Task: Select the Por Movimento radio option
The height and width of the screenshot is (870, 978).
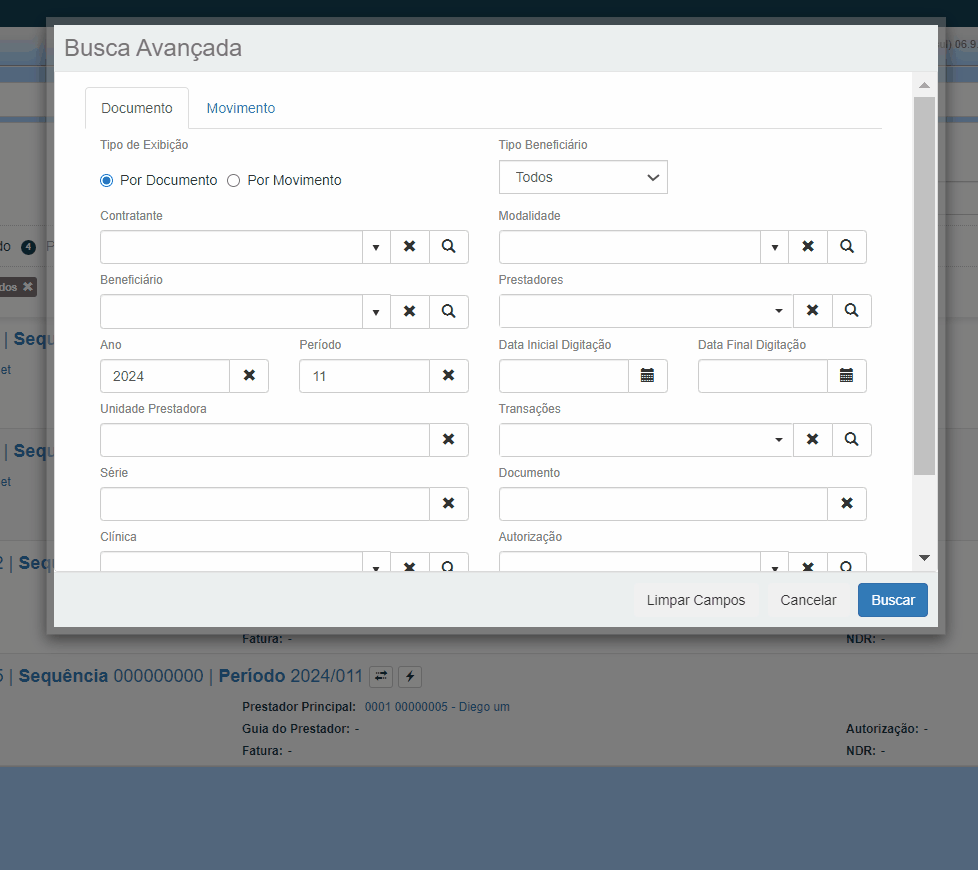Action: pos(234,181)
